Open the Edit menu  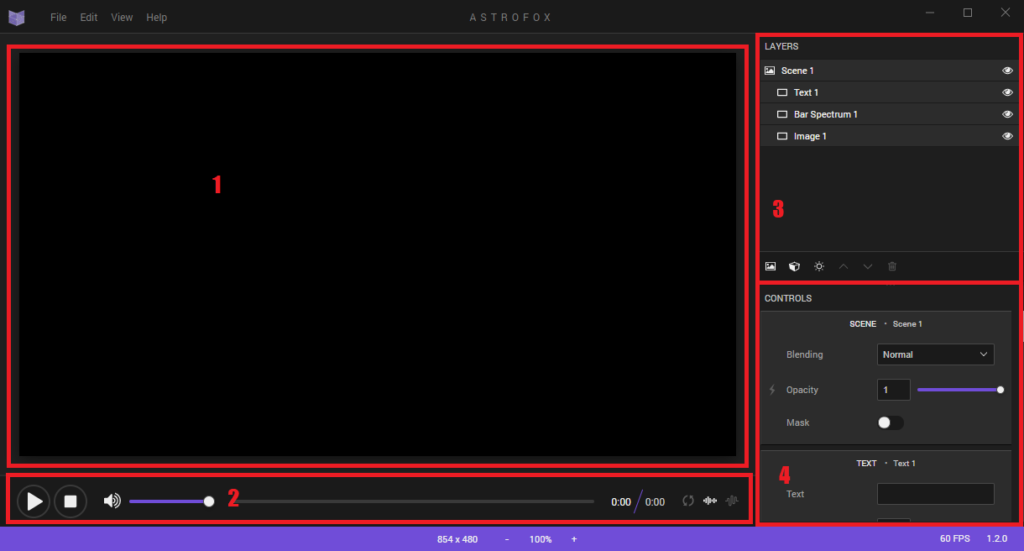(89, 18)
